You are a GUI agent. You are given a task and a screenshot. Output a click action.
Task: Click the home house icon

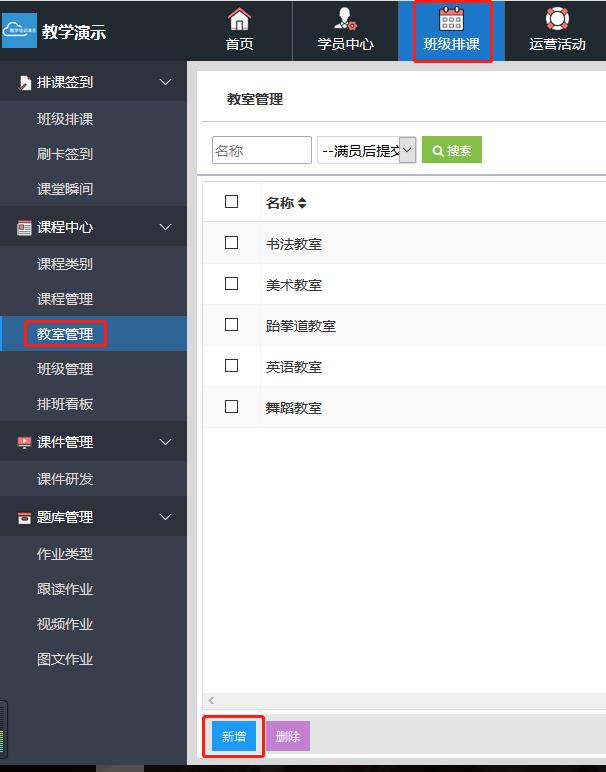tap(239, 19)
